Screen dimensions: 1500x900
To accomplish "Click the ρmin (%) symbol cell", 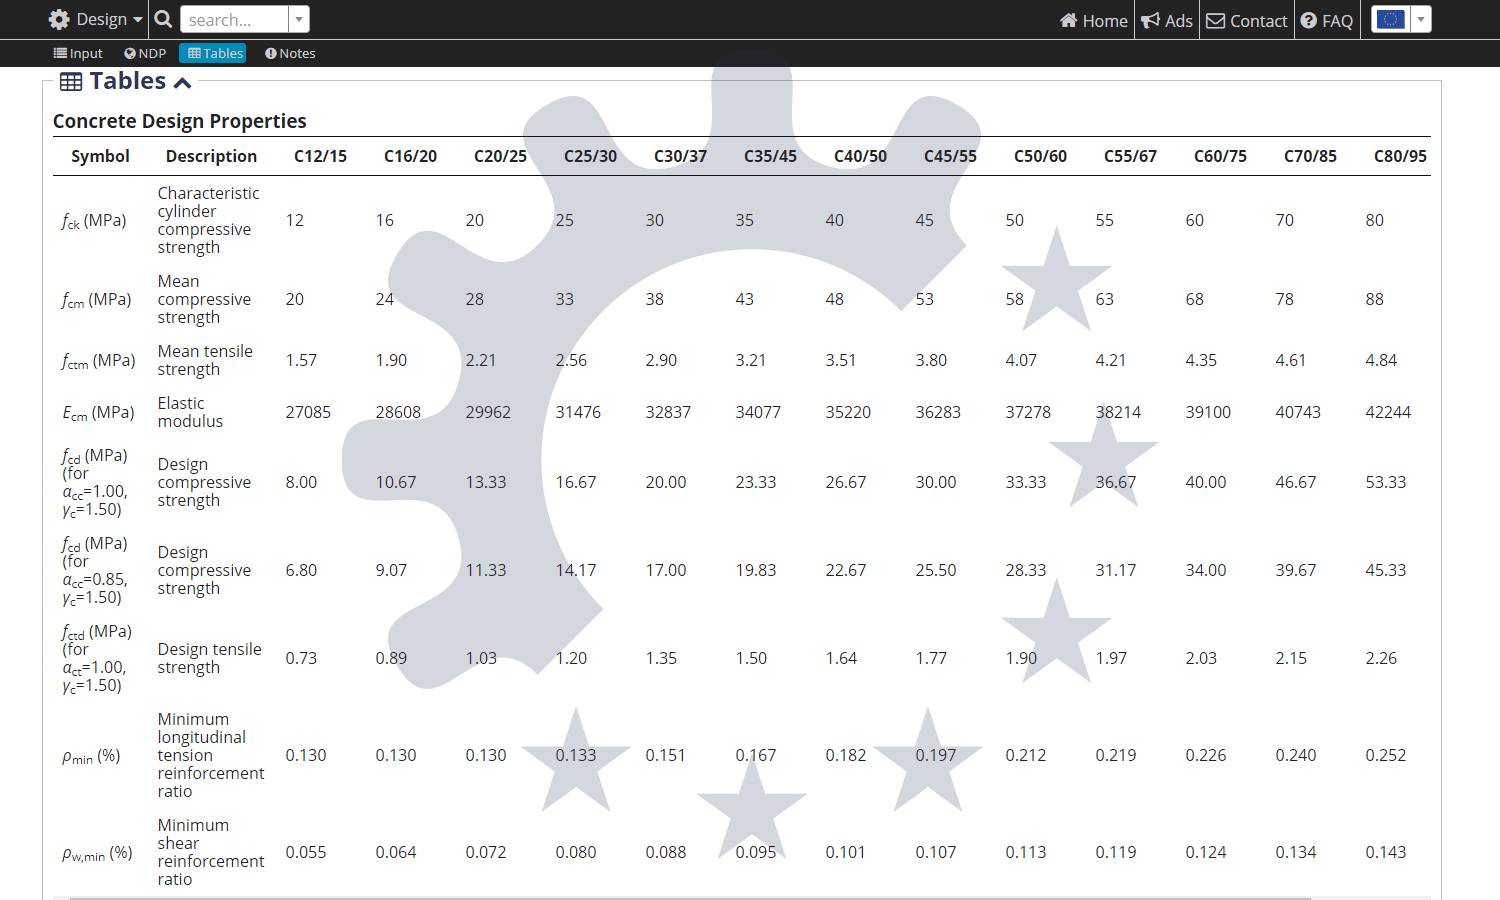I will [x=91, y=756].
